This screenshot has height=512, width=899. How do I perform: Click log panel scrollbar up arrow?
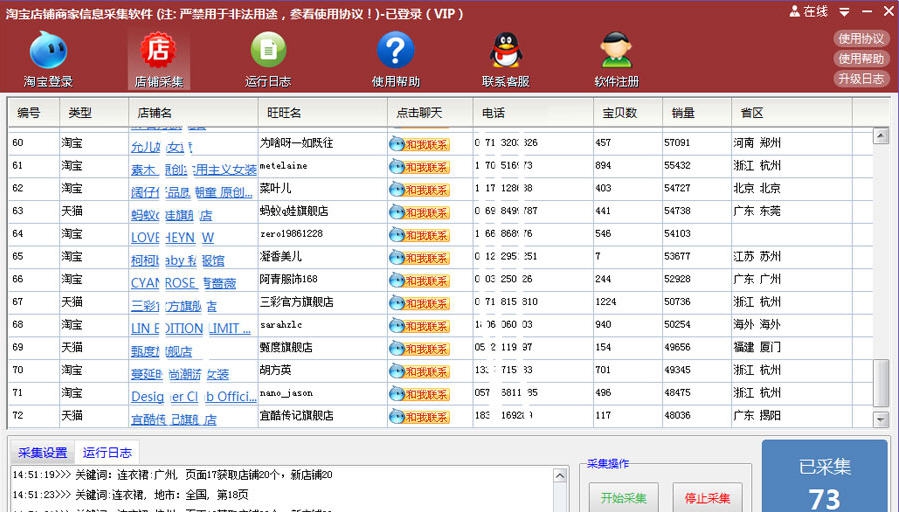560,475
